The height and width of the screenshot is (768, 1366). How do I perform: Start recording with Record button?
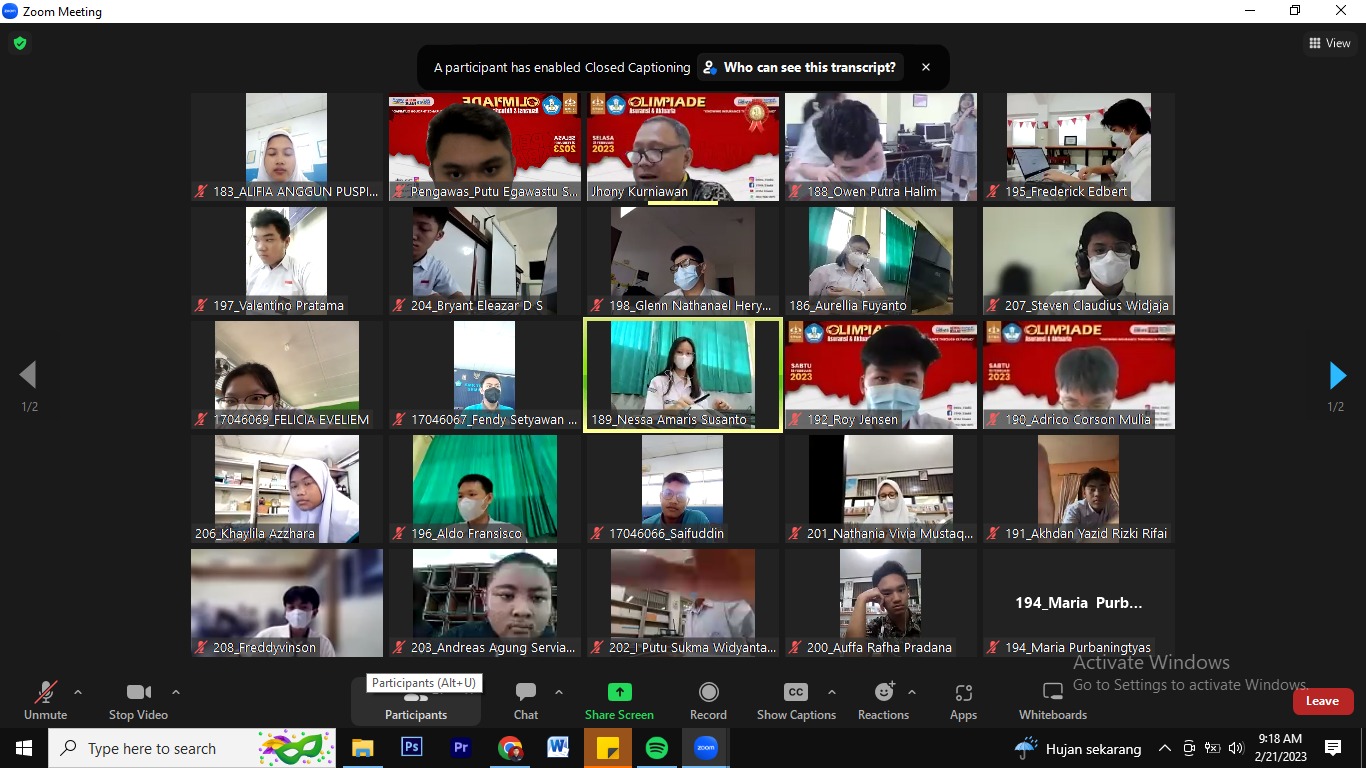(708, 700)
